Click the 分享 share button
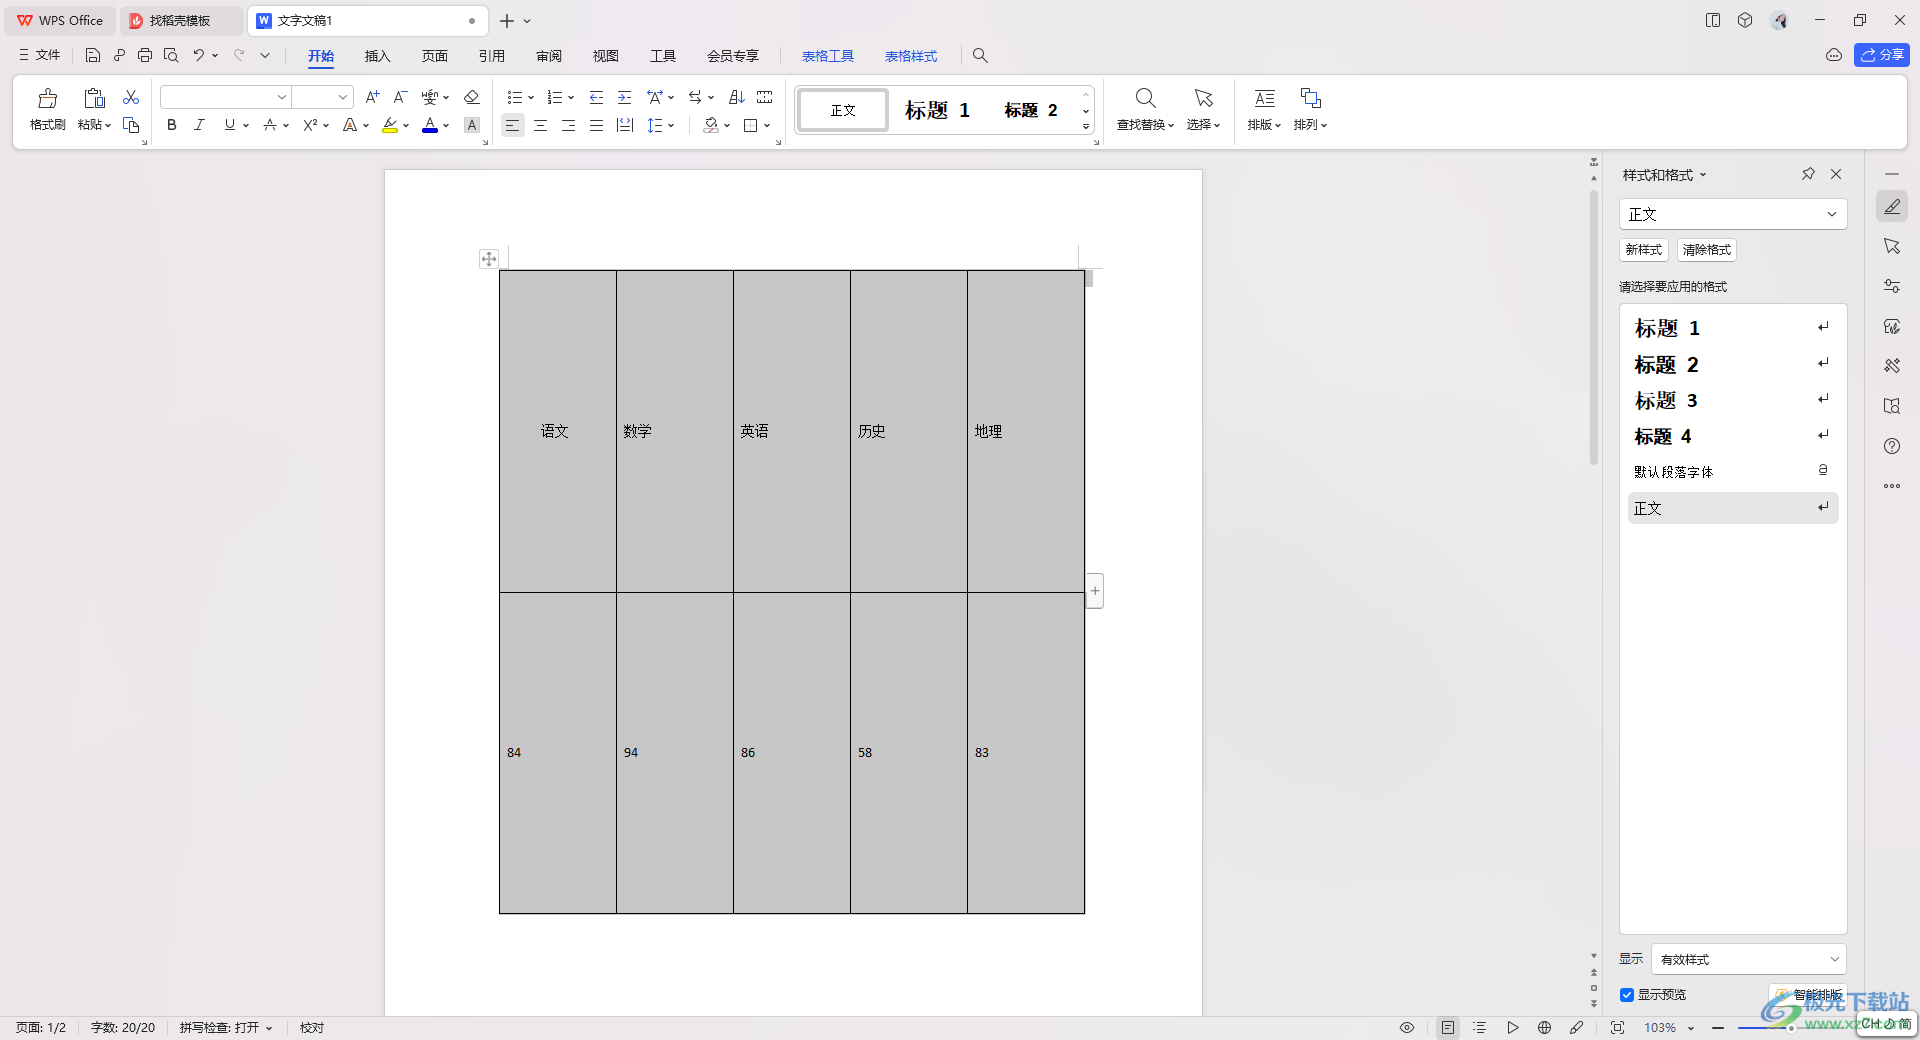1920x1040 pixels. coord(1881,55)
